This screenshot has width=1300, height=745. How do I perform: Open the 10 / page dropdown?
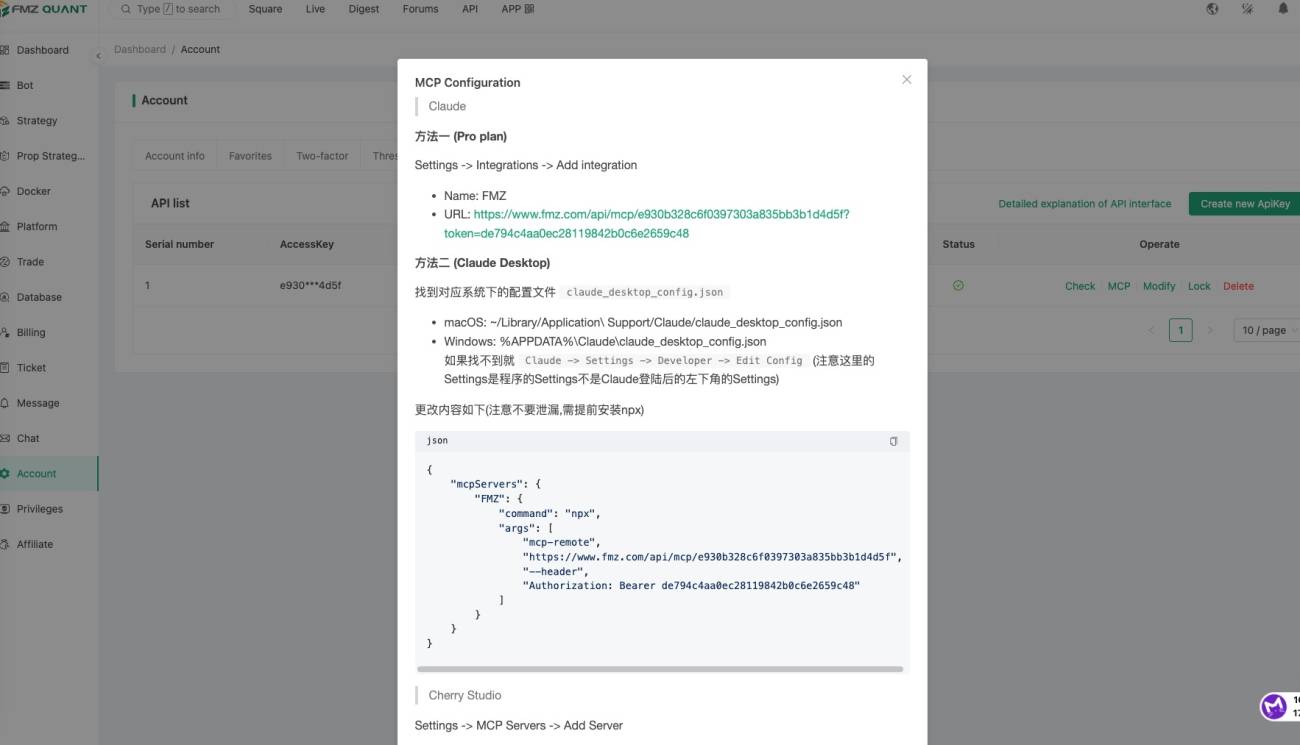pyautogui.click(x=1268, y=330)
